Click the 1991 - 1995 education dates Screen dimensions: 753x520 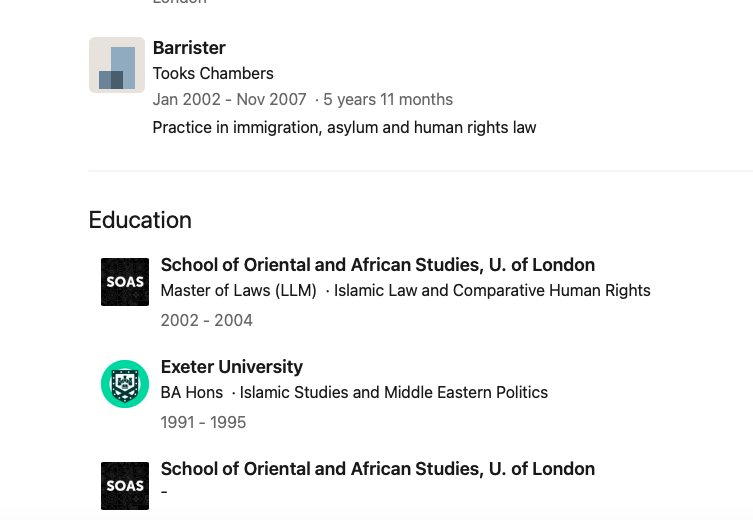pyautogui.click(x=203, y=423)
